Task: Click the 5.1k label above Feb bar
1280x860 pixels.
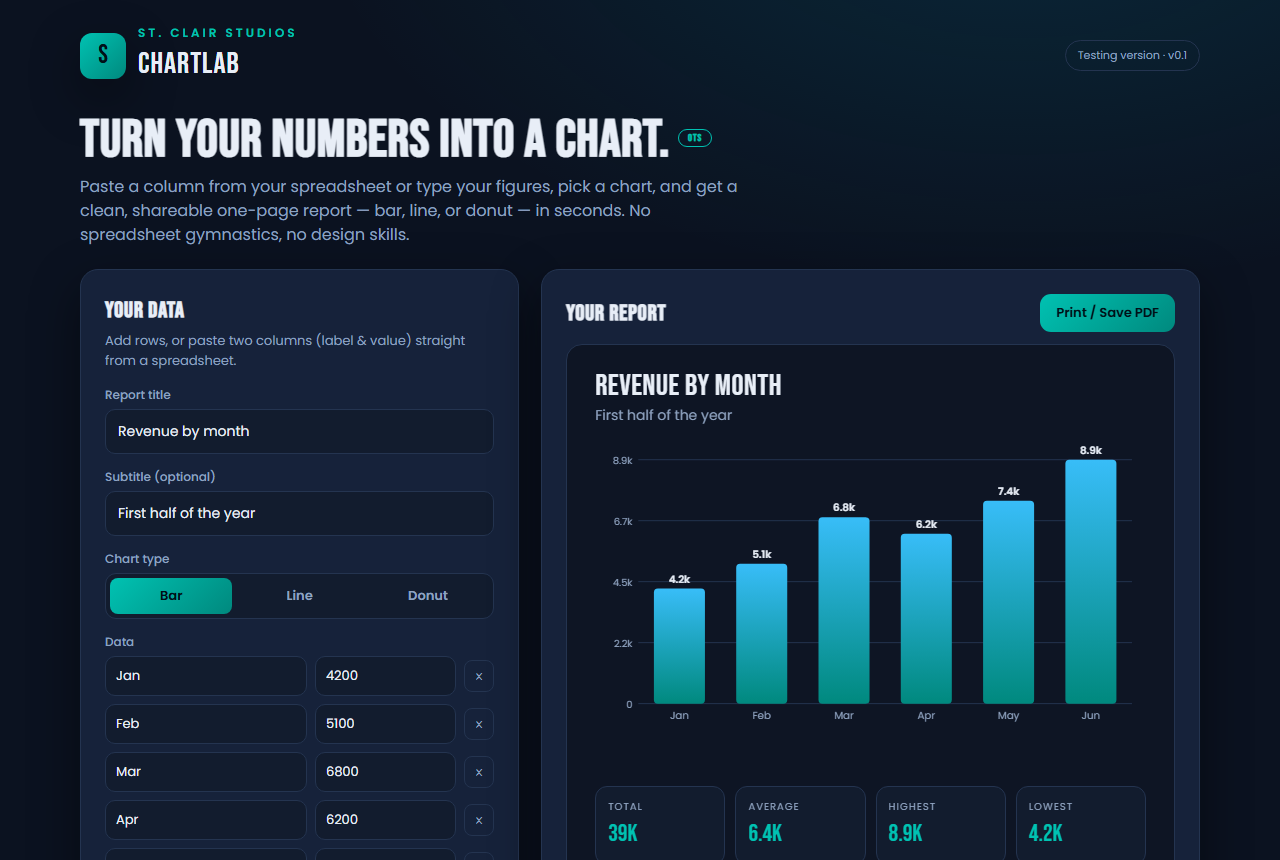Action: tap(762, 554)
